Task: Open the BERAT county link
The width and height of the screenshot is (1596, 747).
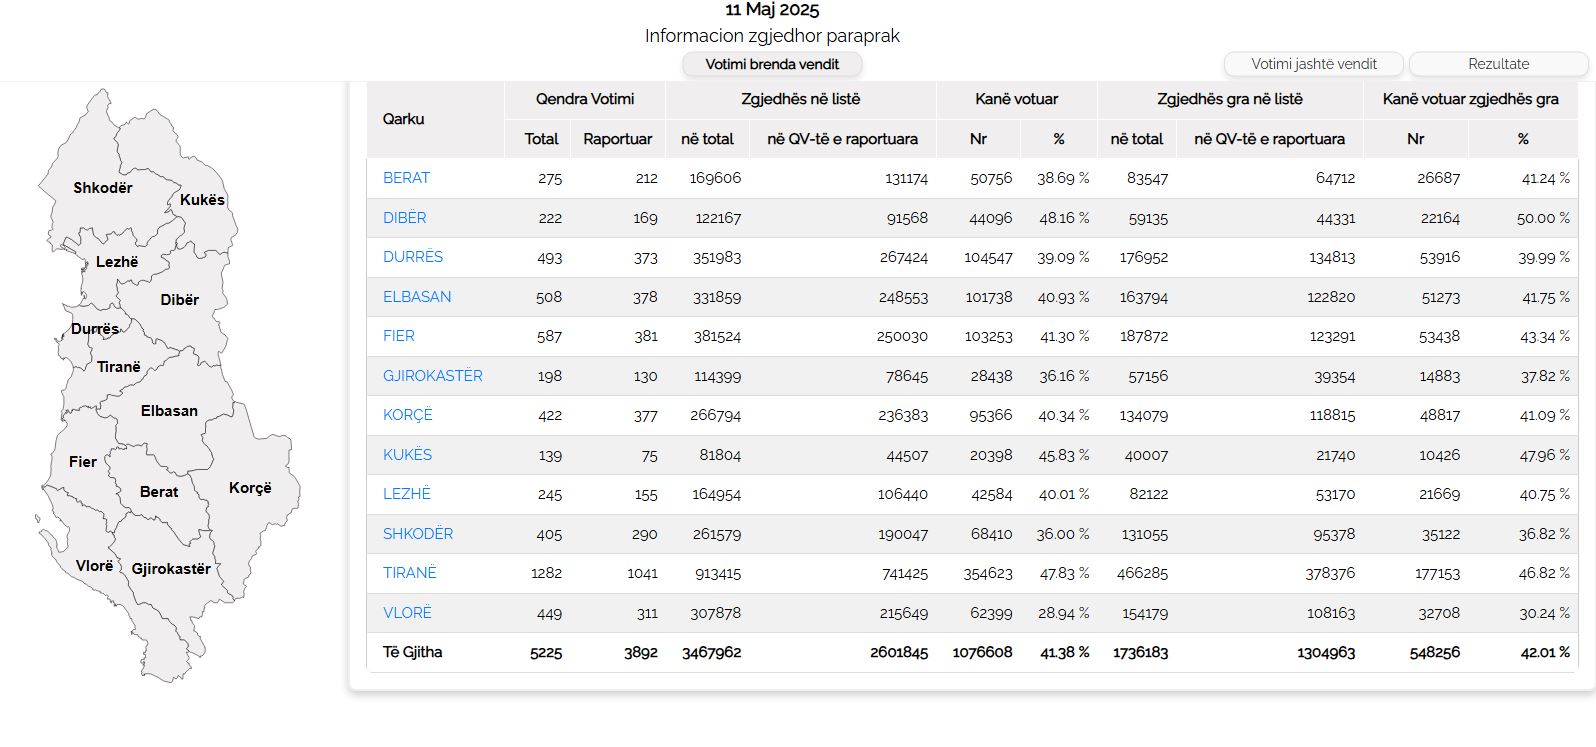Action: (x=406, y=178)
